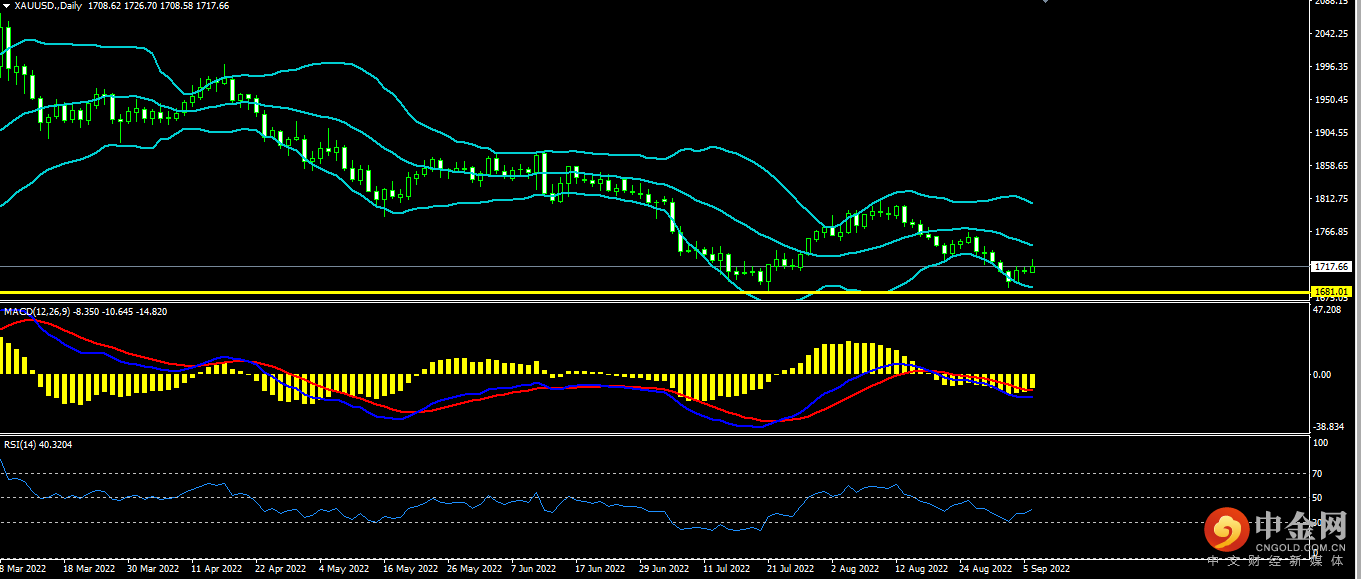Select the yellow horizontal support line
The image size is (1361, 579).
point(600,292)
